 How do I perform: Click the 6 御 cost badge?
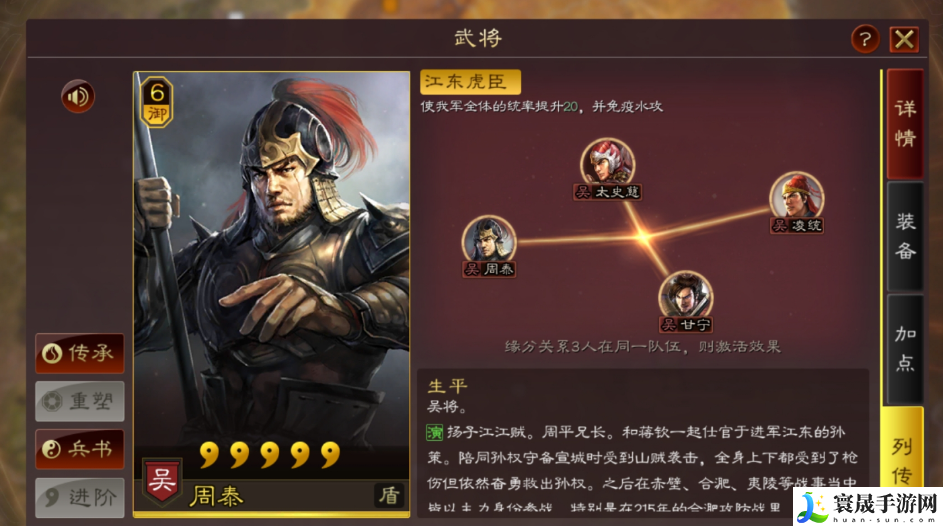pos(157,102)
